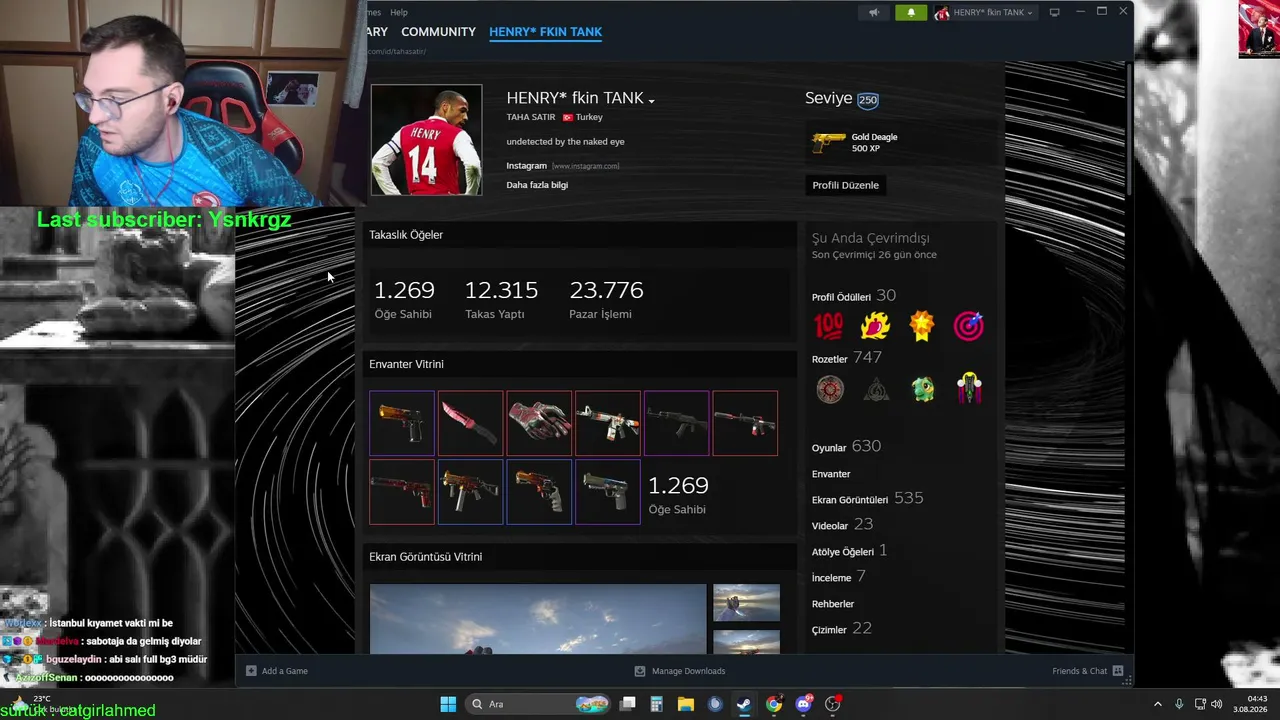
Task: Click the Seviye 250 level badge
Action: click(x=868, y=100)
